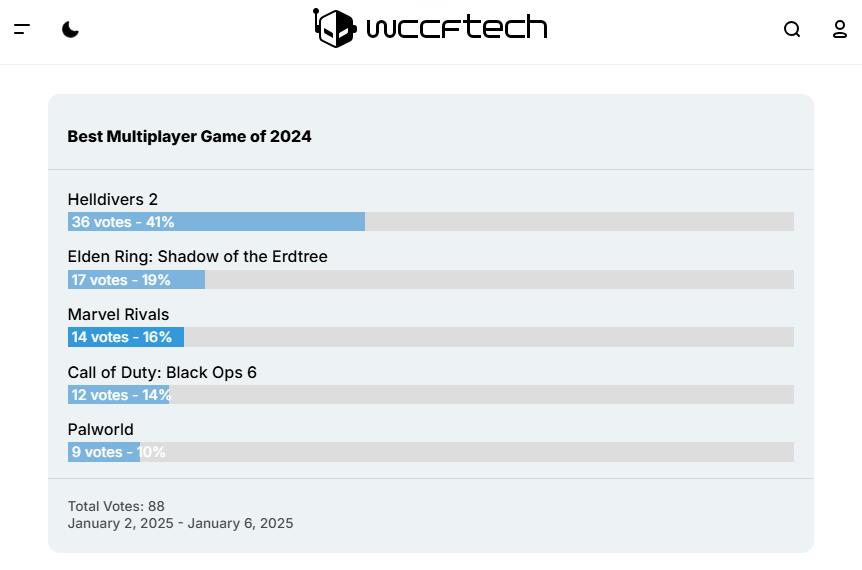Image resolution: width=862 pixels, height=570 pixels.
Task: Select the Palworld option label
Action: click(x=101, y=429)
